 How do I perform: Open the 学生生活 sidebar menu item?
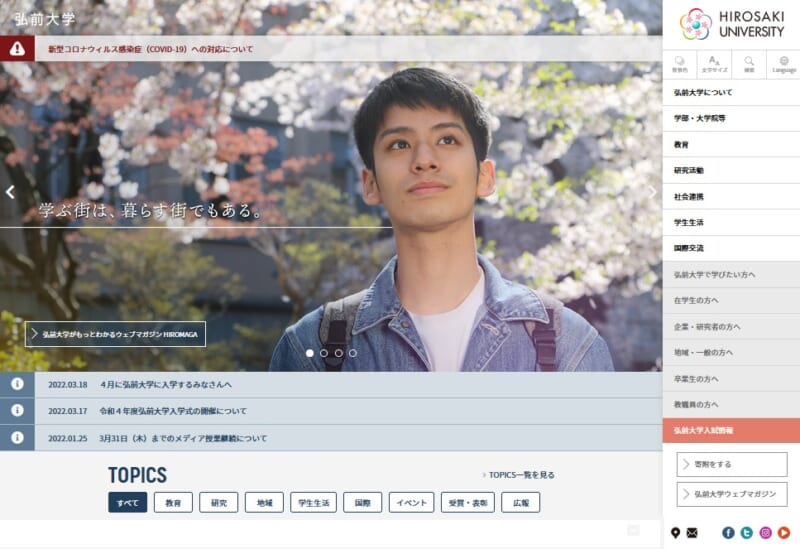pyautogui.click(x=689, y=222)
